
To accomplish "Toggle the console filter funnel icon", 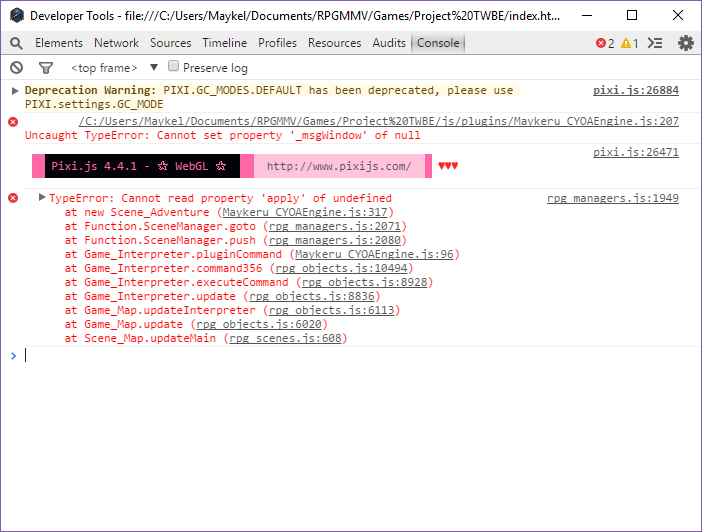I will (46, 68).
